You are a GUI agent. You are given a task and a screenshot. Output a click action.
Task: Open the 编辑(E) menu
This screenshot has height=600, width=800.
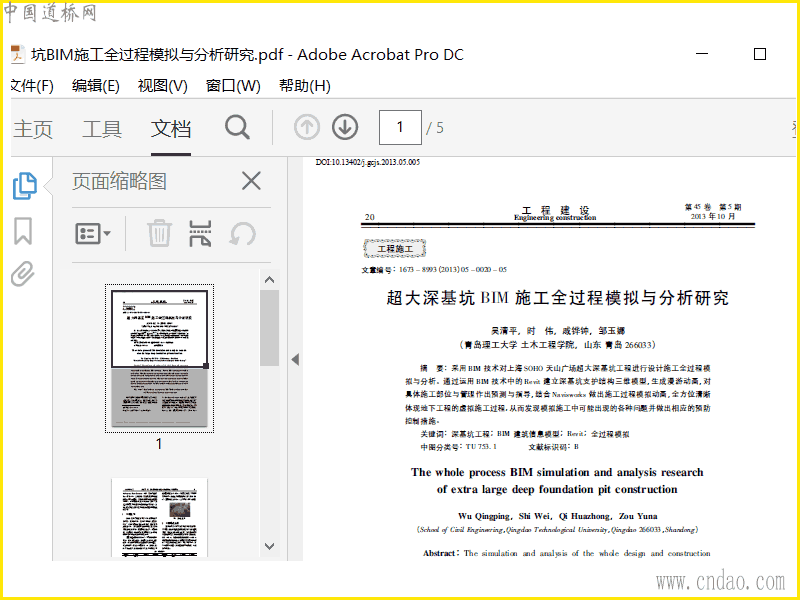[x=96, y=86]
